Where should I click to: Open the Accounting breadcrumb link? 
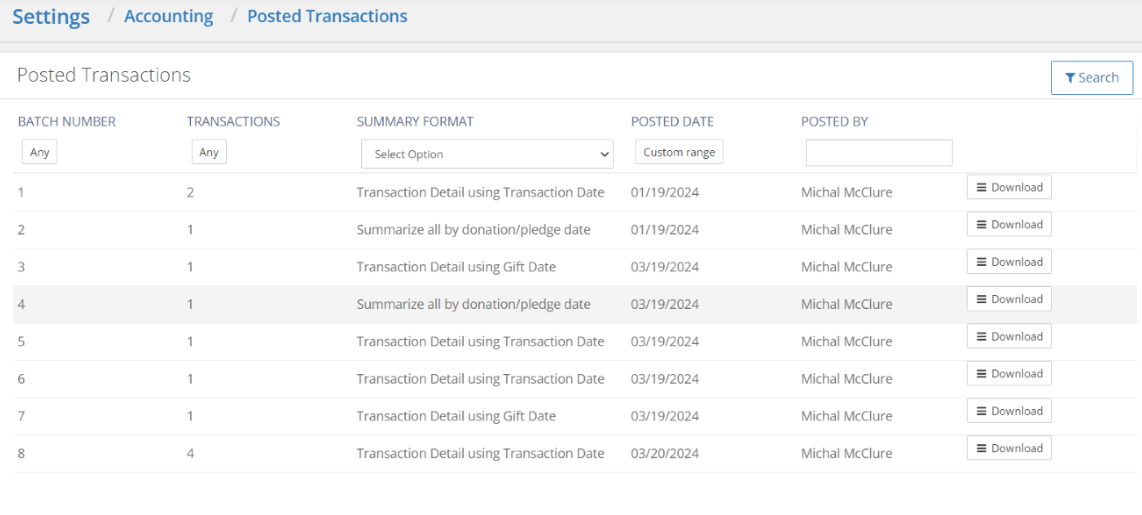[169, 16]
